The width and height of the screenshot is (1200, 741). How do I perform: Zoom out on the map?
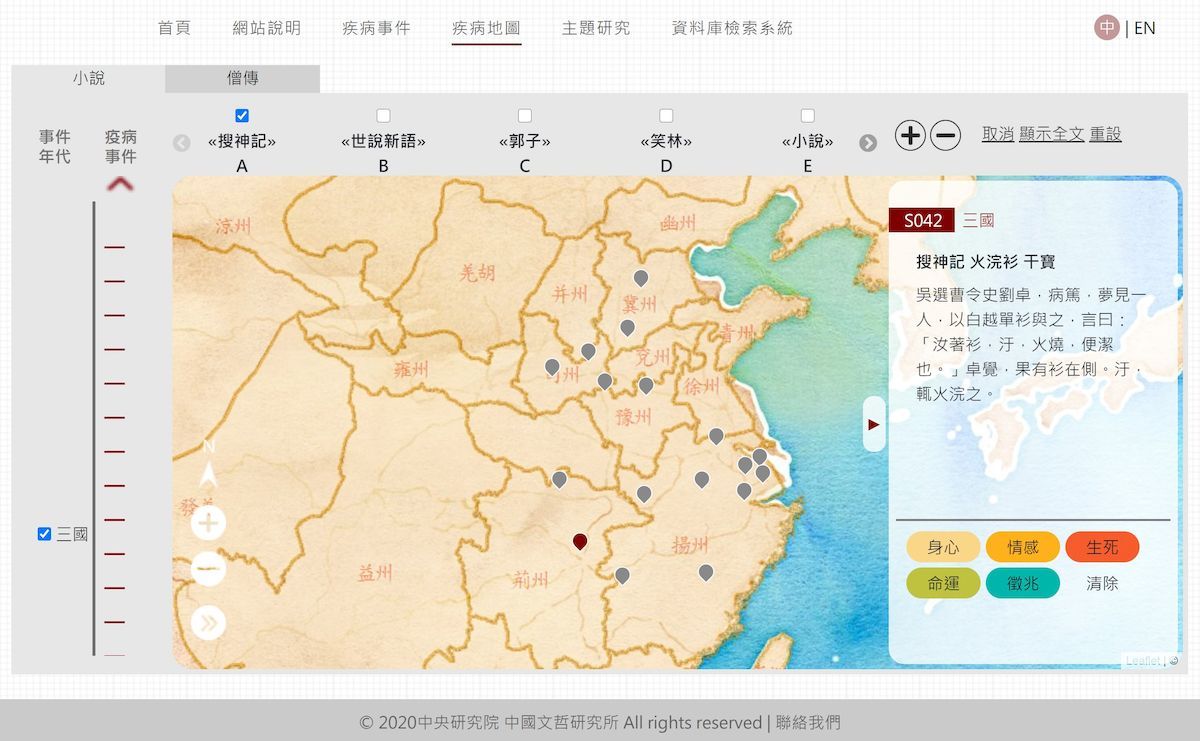click(208, 571)
